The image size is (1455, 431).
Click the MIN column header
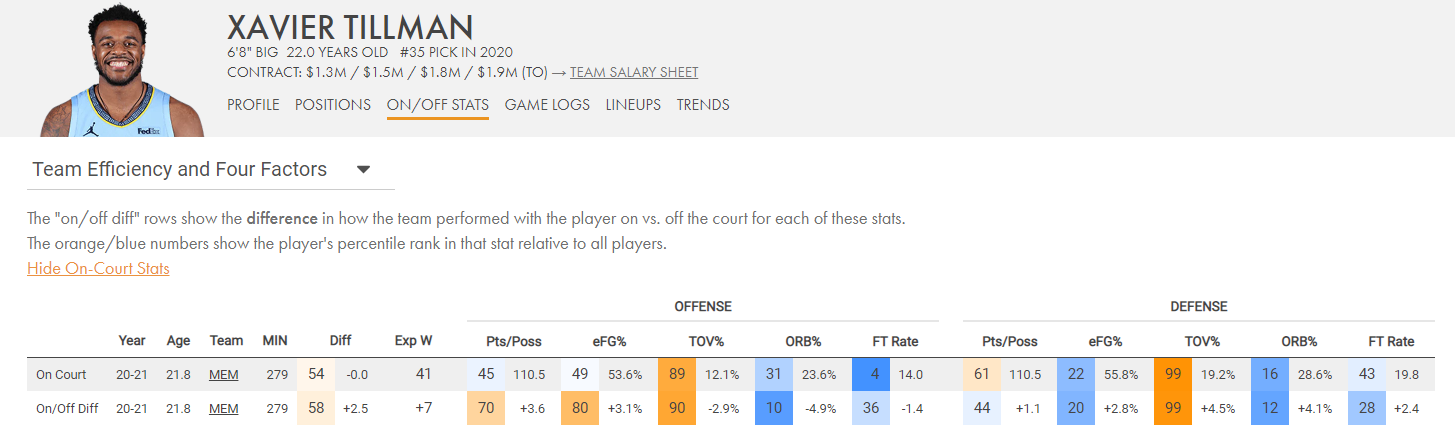pyautogui.click(x=275, y=341)
